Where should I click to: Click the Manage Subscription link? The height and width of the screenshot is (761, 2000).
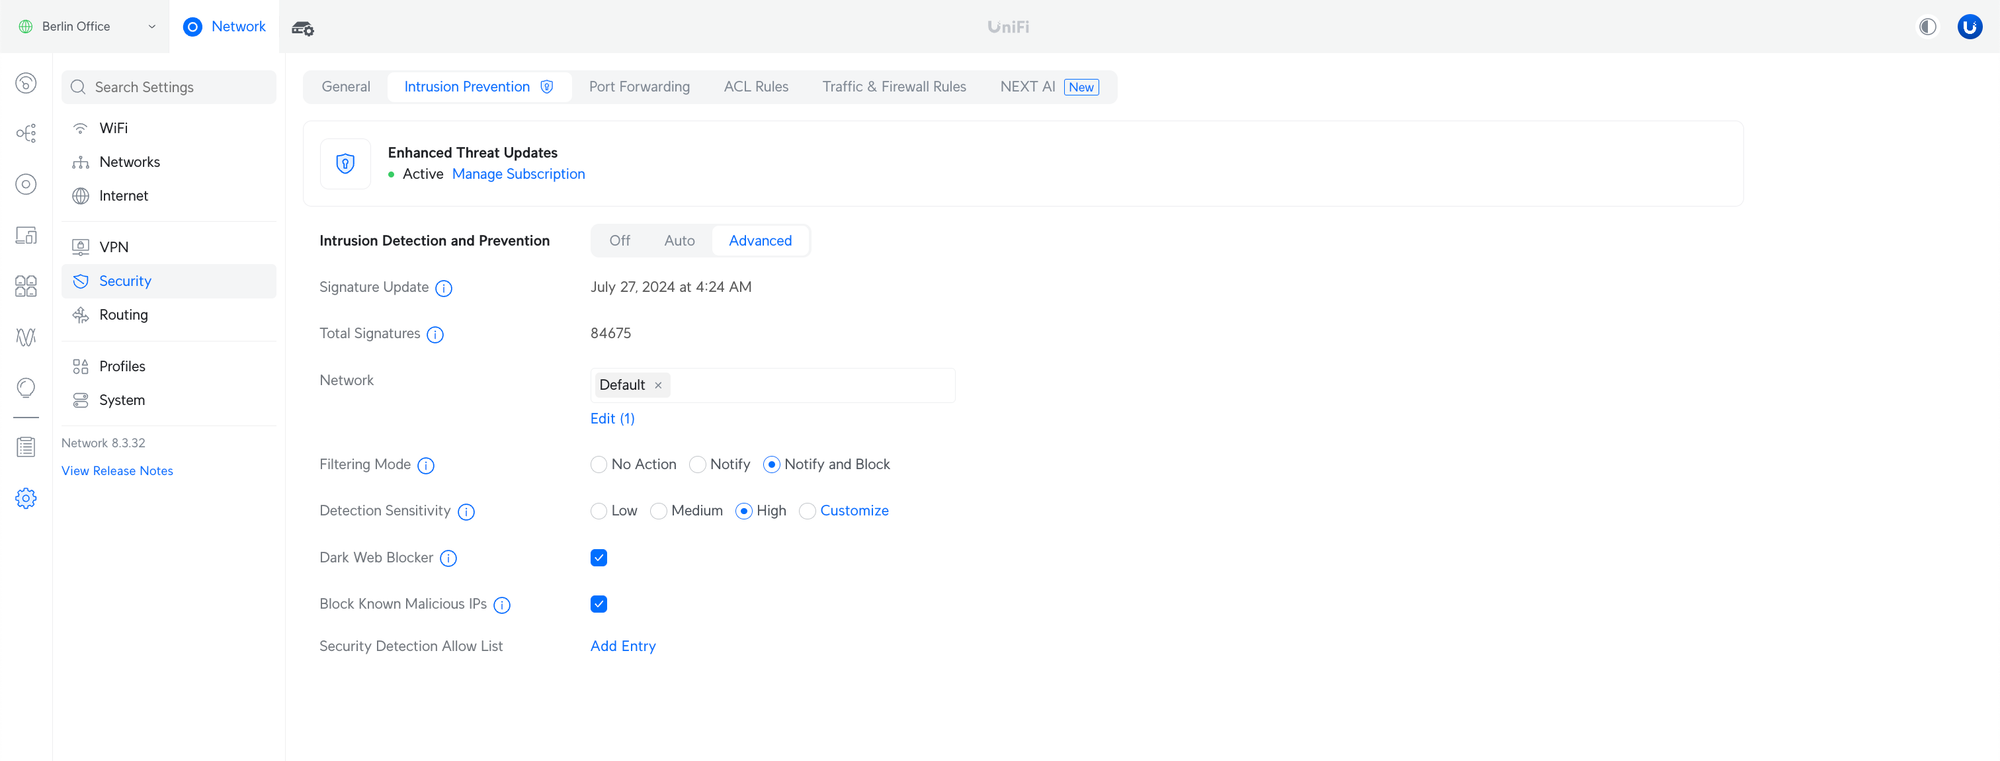coord(518,174)
